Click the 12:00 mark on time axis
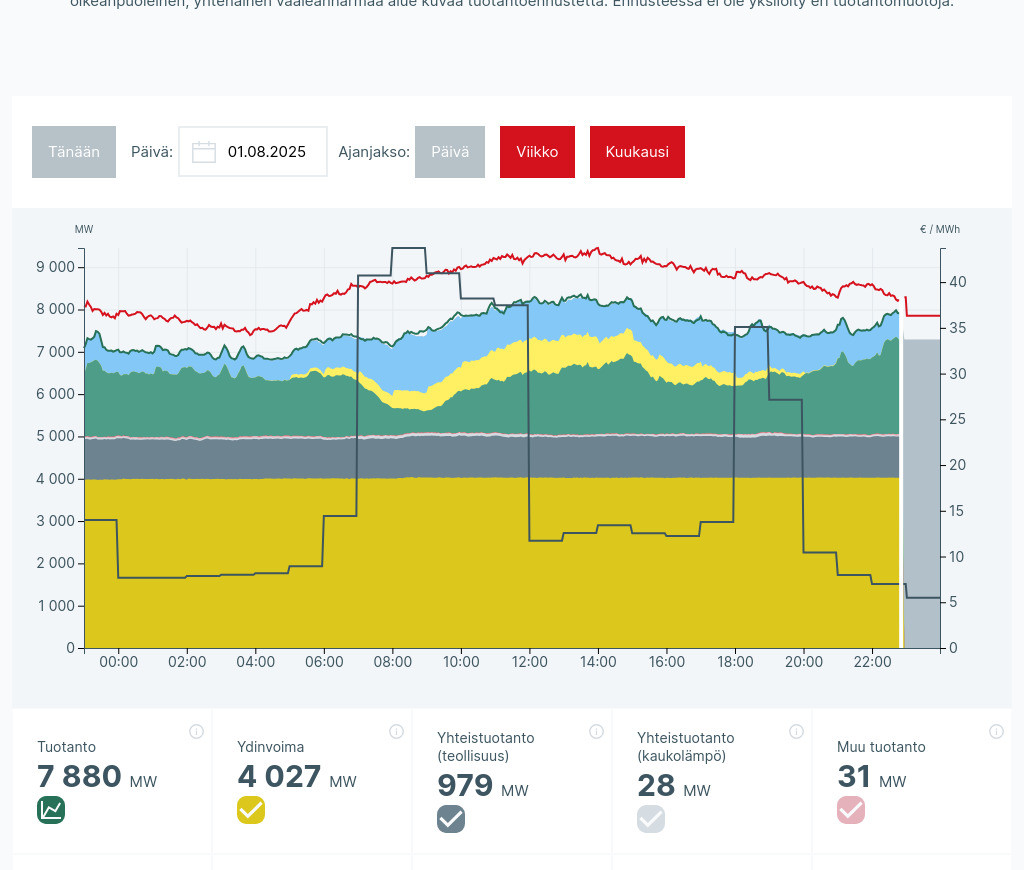Screen dimensions: 1024x870 530,662
